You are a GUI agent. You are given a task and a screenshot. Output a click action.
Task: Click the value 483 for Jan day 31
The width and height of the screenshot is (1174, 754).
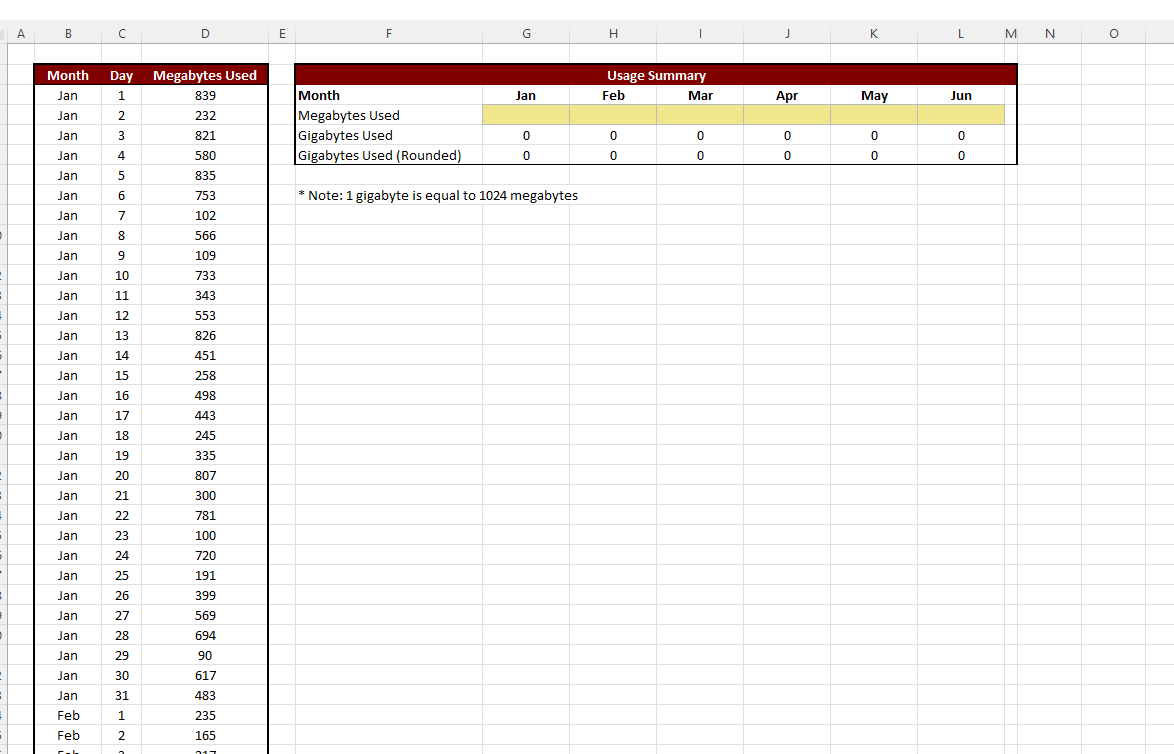tap(205, 696)
